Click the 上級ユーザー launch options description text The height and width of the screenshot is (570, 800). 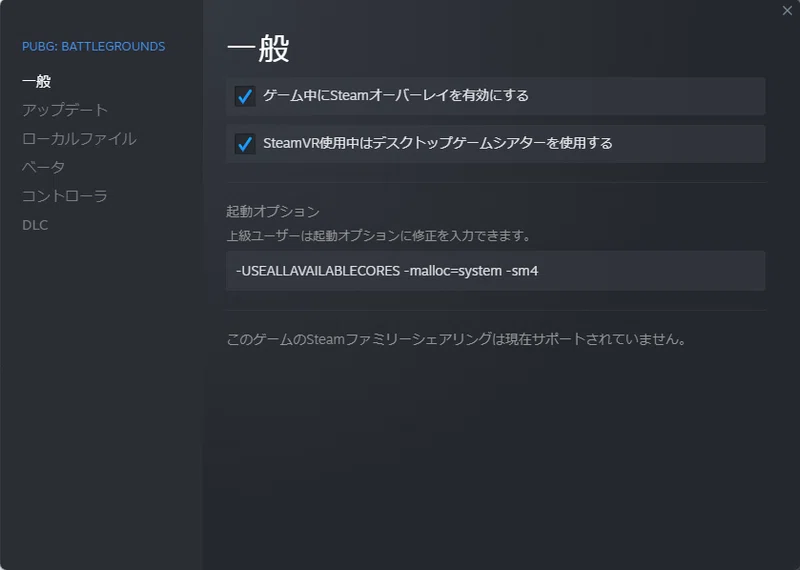click(x=378, y=237)
